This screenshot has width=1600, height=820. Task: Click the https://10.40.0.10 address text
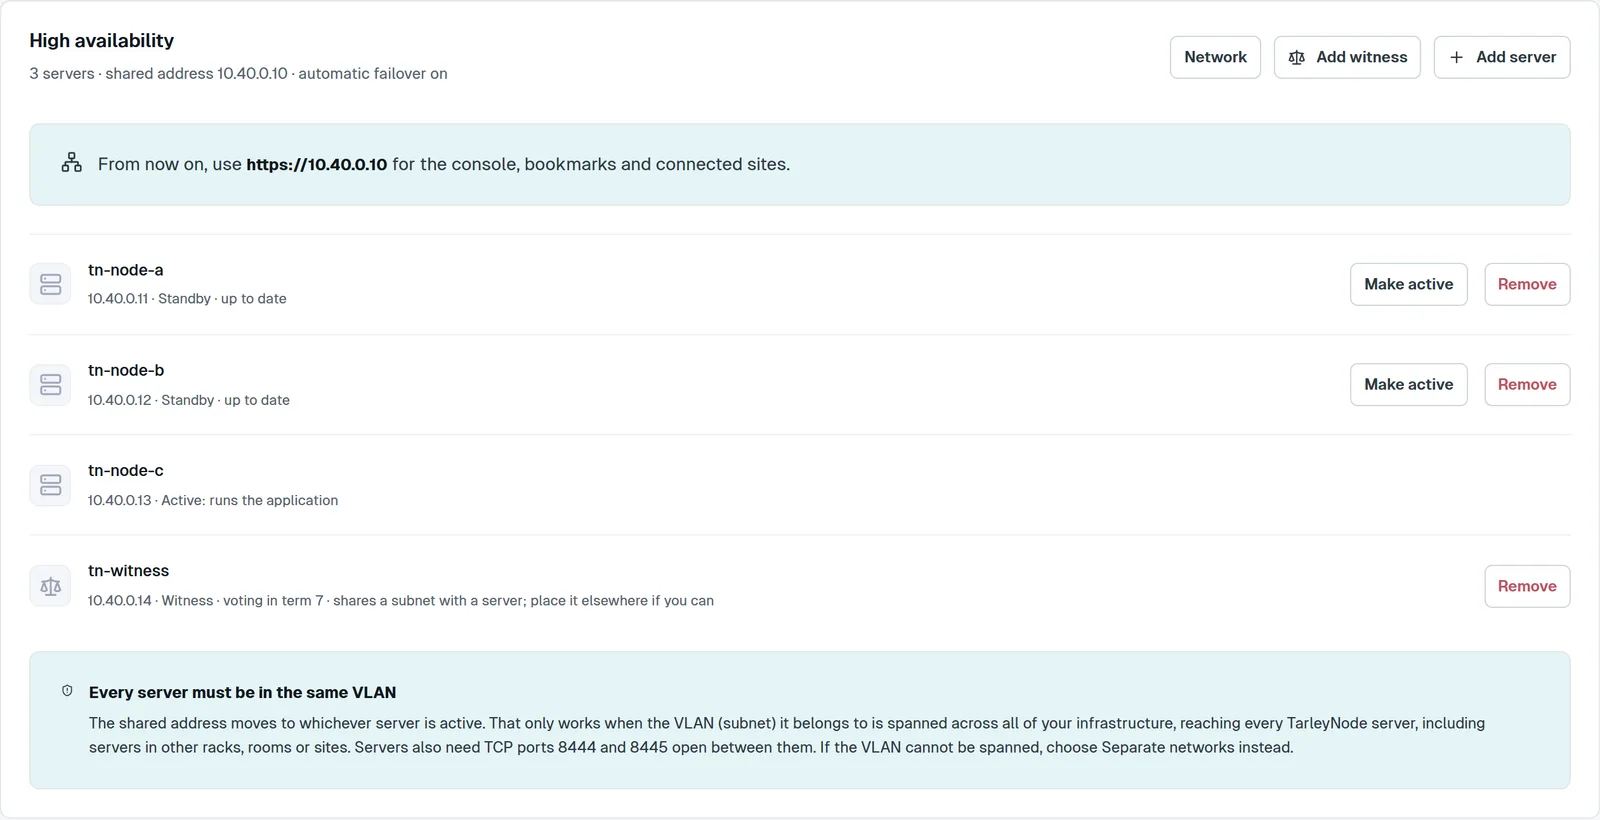click(316, 164)
